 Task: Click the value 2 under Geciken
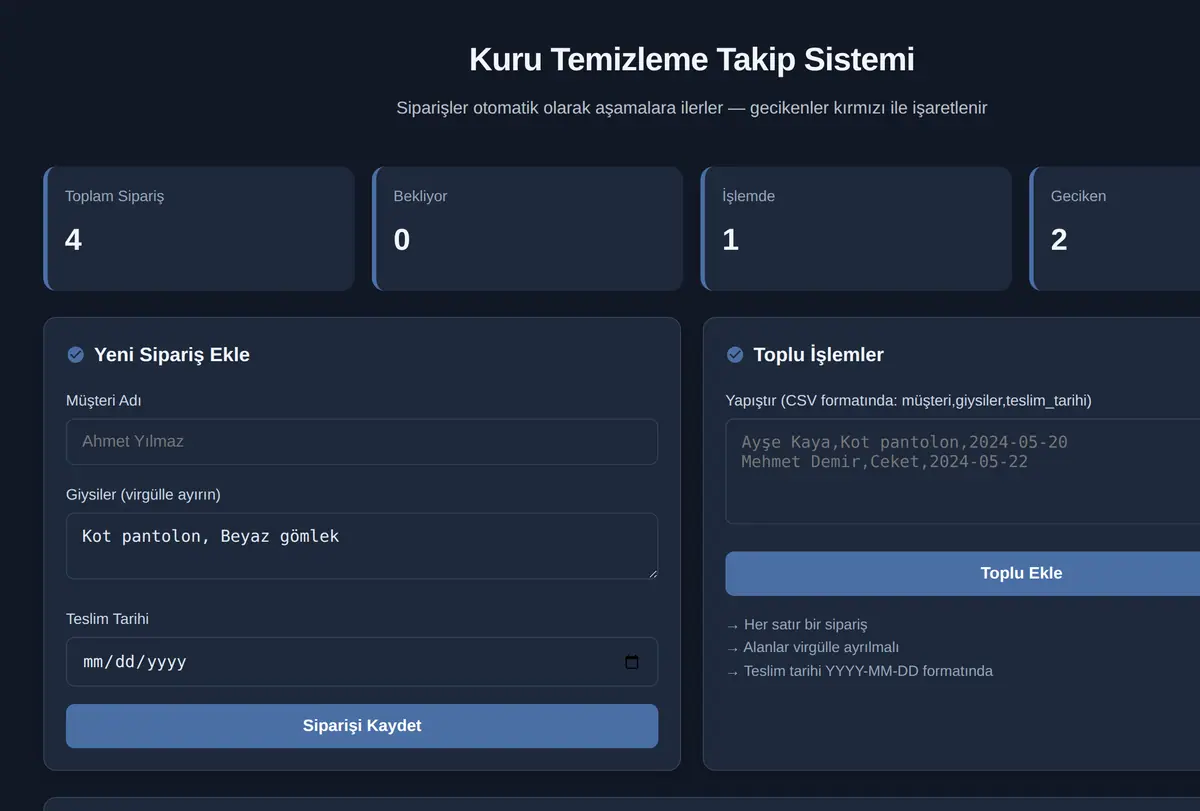1059,240
